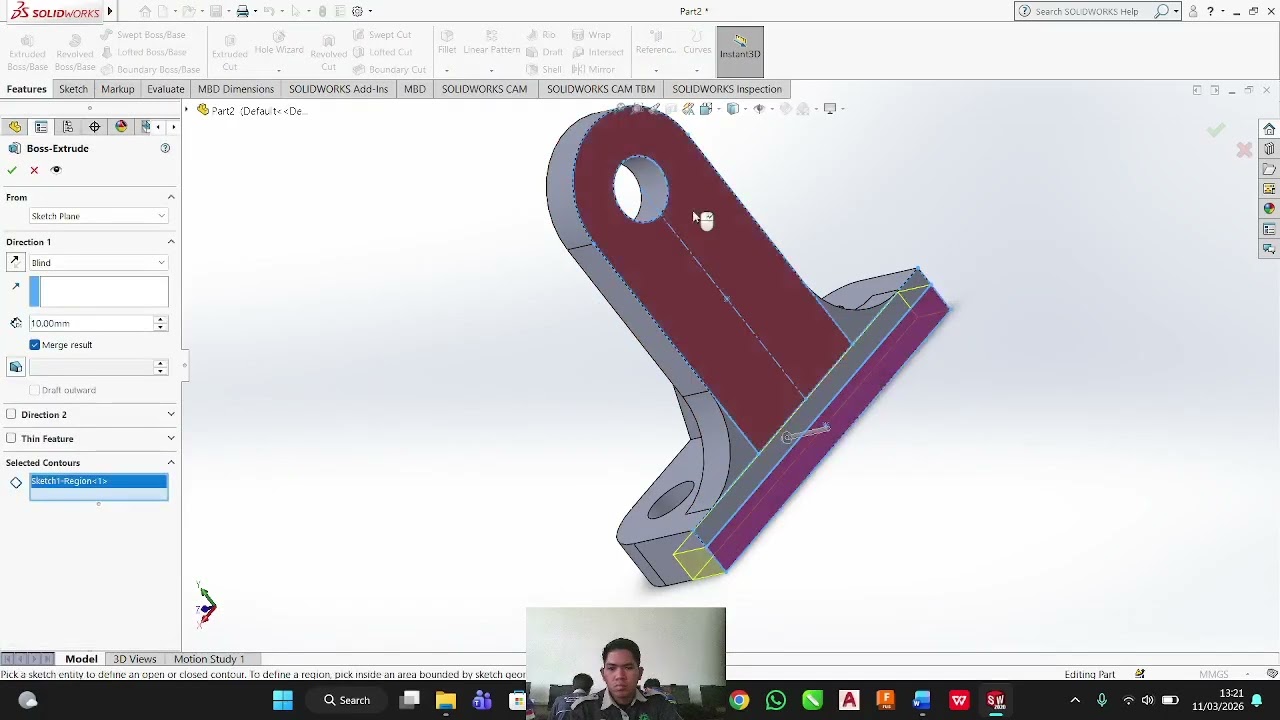Expand the Thin Feature section chevron

click(x=171, y=438)
